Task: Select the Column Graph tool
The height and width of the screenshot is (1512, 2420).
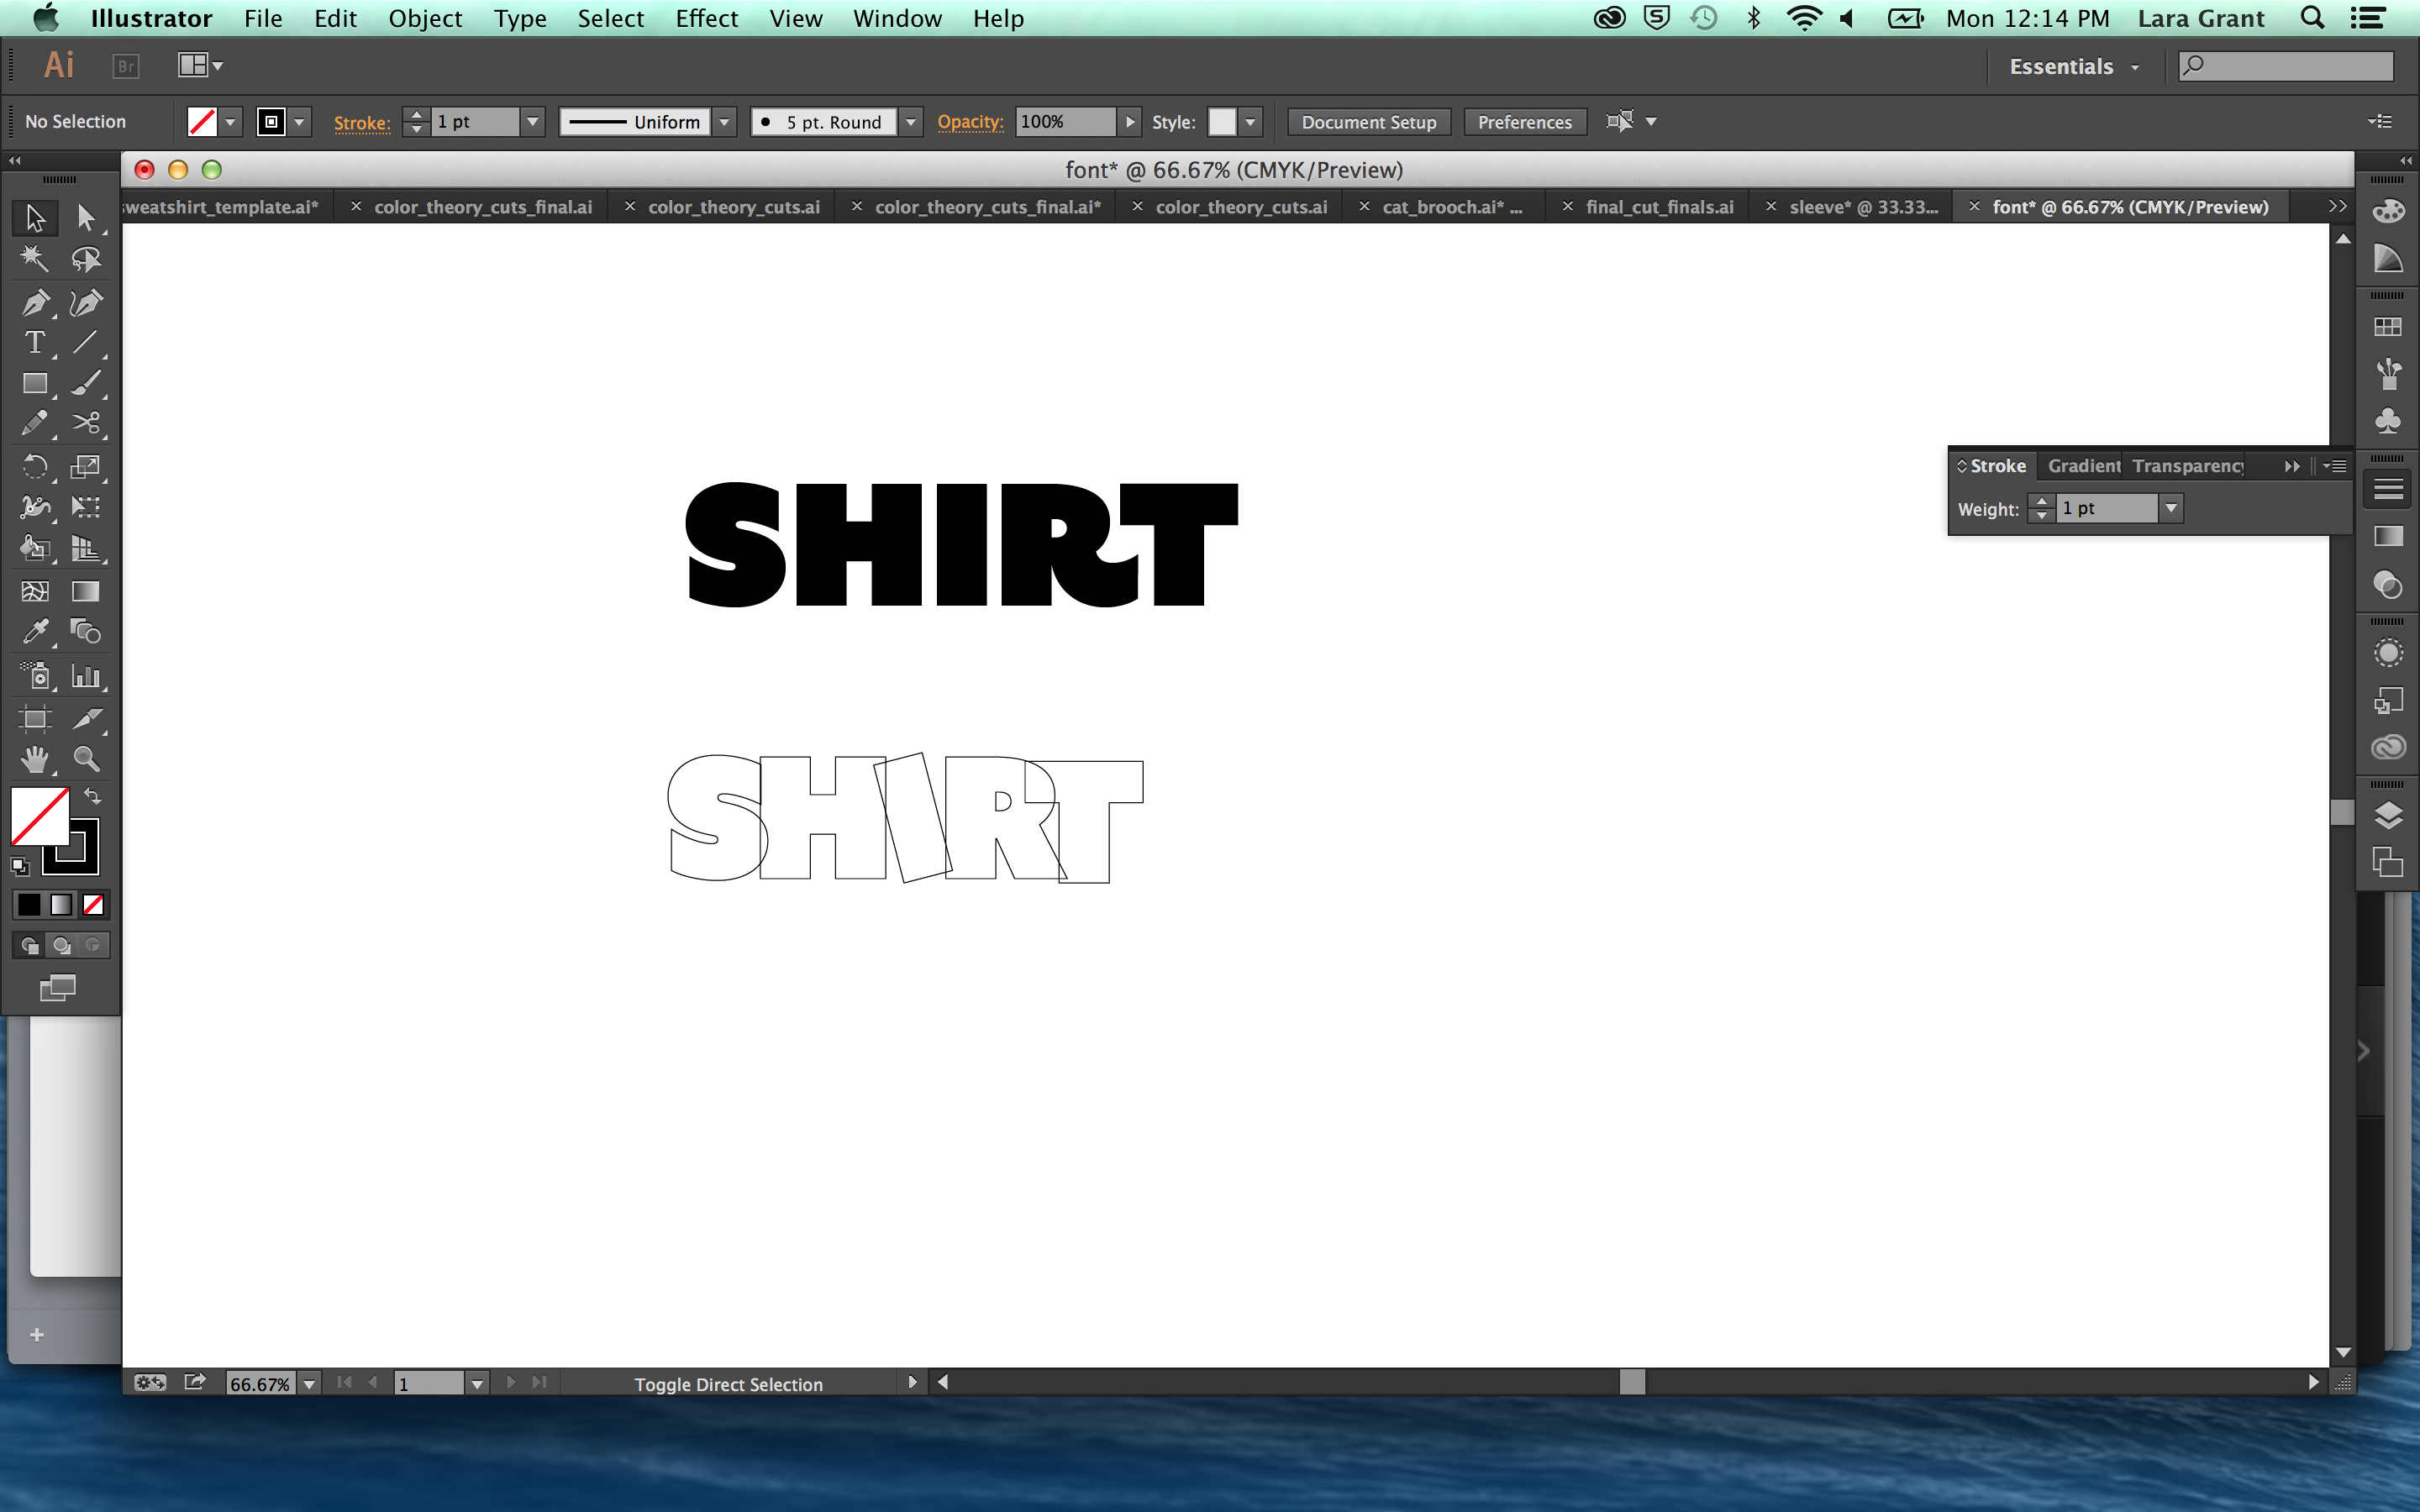Action: [x=86, y=677]
